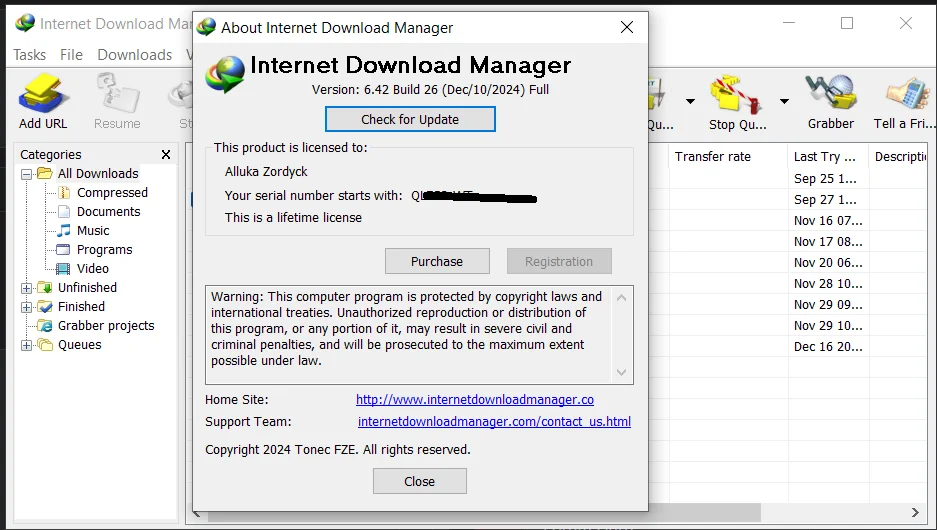Close the About dialog with X
The width and height of the screenshot is (937, 530).
click(x=627, y=27)
